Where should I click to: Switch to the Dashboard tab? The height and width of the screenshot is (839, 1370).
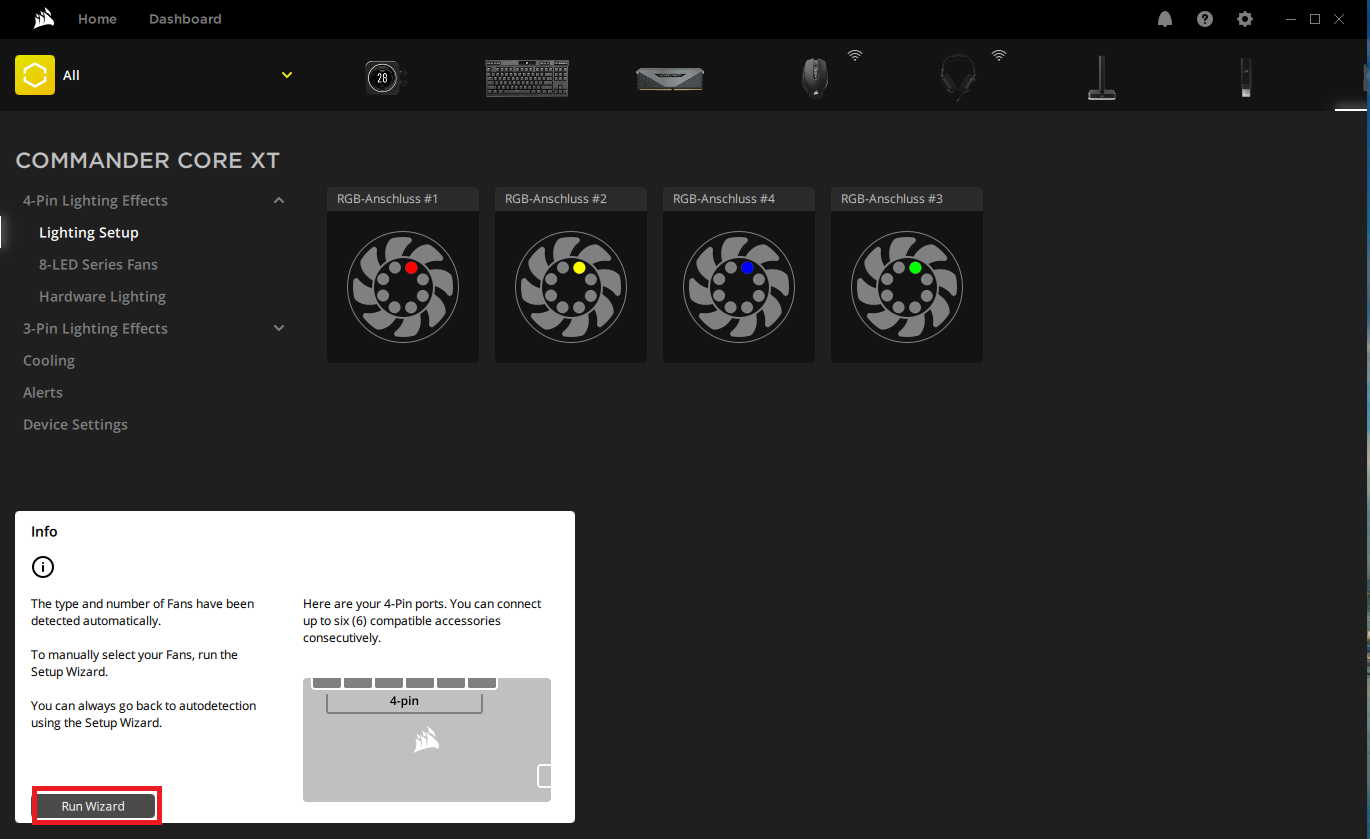click(185, 19)
